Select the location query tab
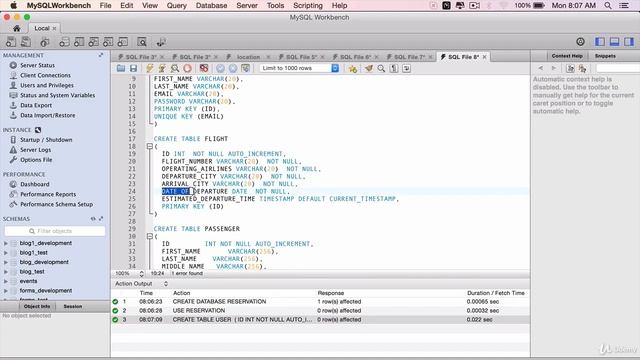This screenshot has width=640, height=360. [248, 57]
